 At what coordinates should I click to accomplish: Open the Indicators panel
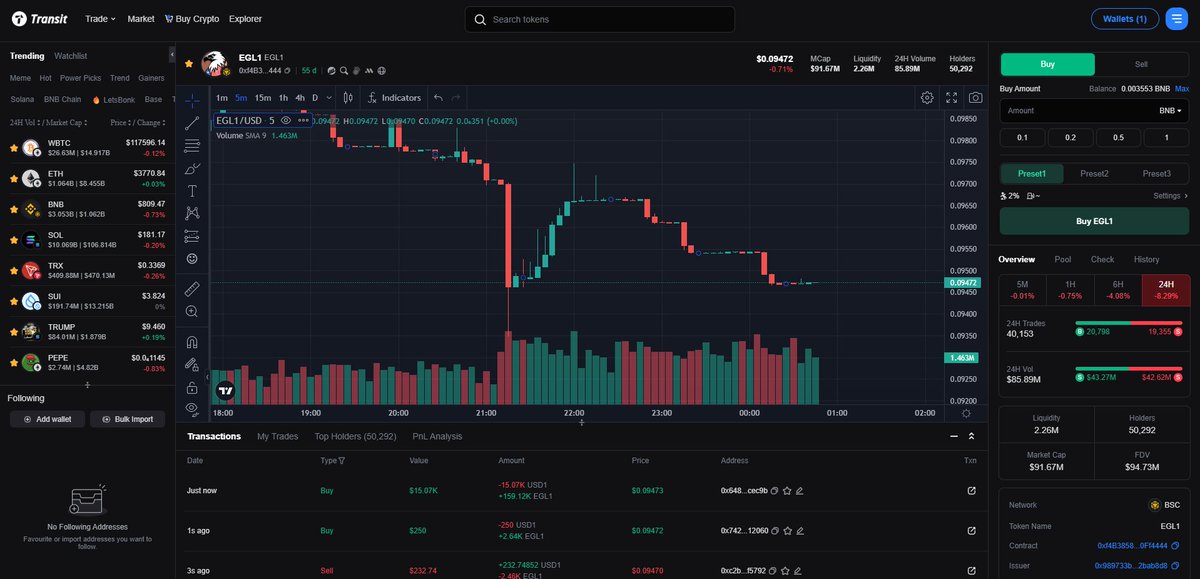tap(394, 98)
